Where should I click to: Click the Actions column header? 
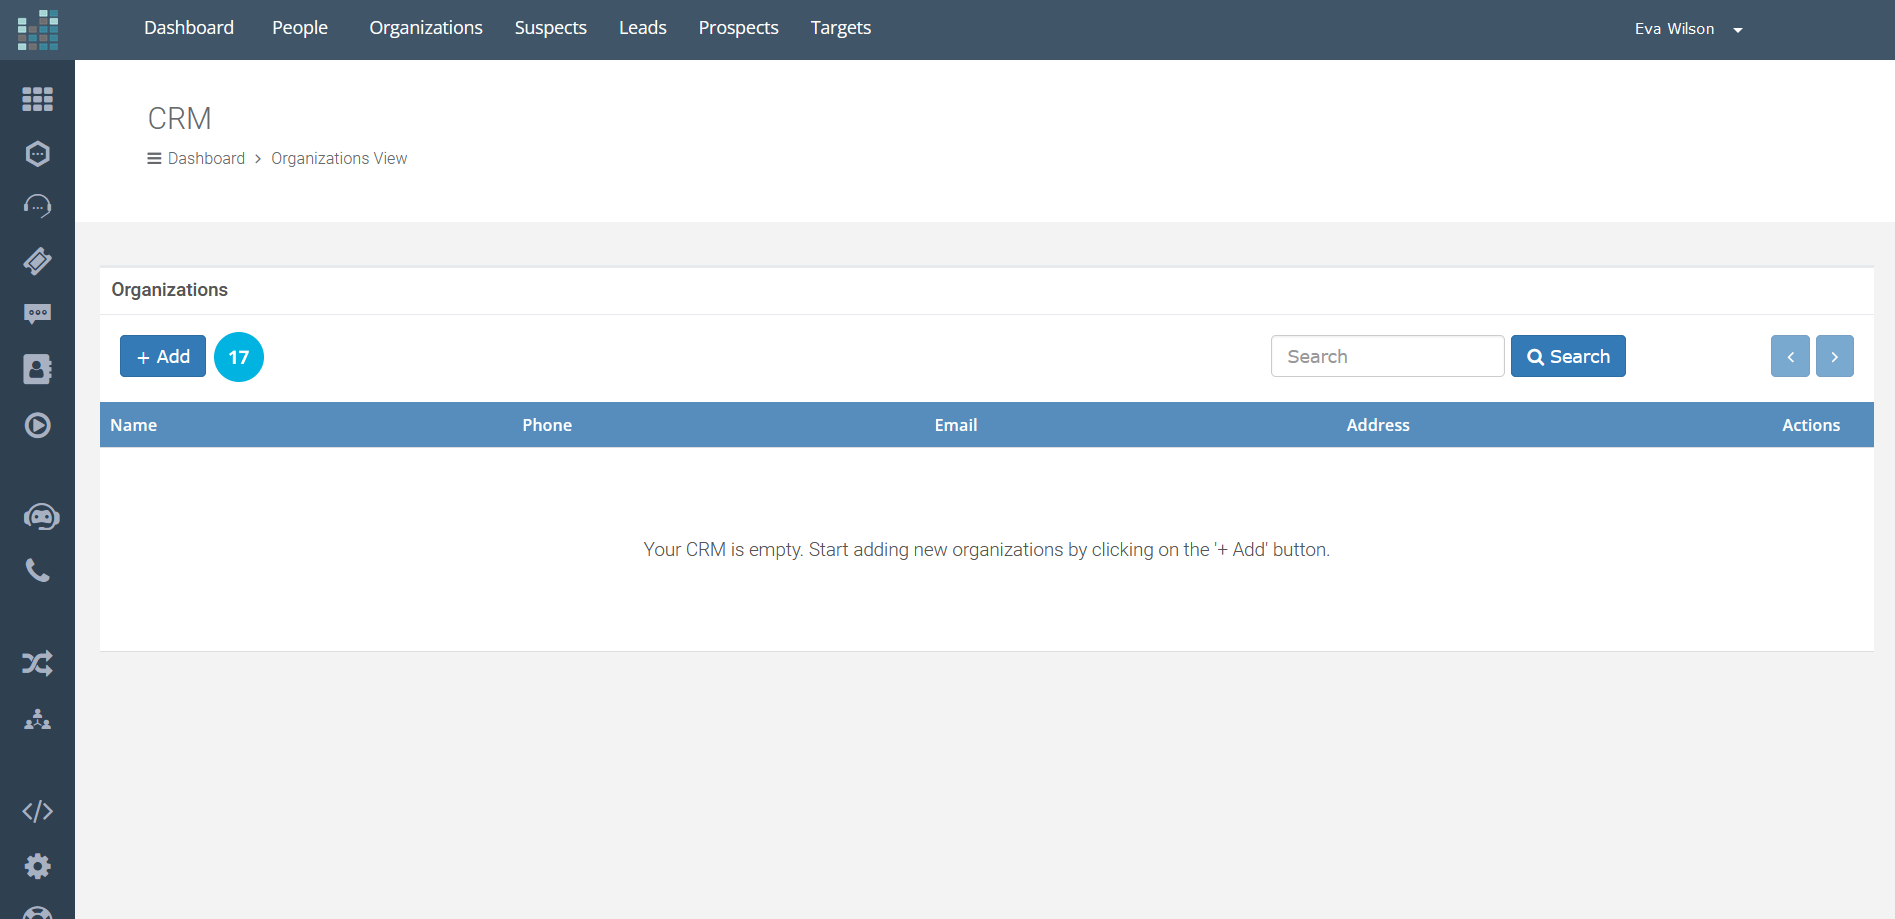pyautogui.click(x=1811, y=425)
